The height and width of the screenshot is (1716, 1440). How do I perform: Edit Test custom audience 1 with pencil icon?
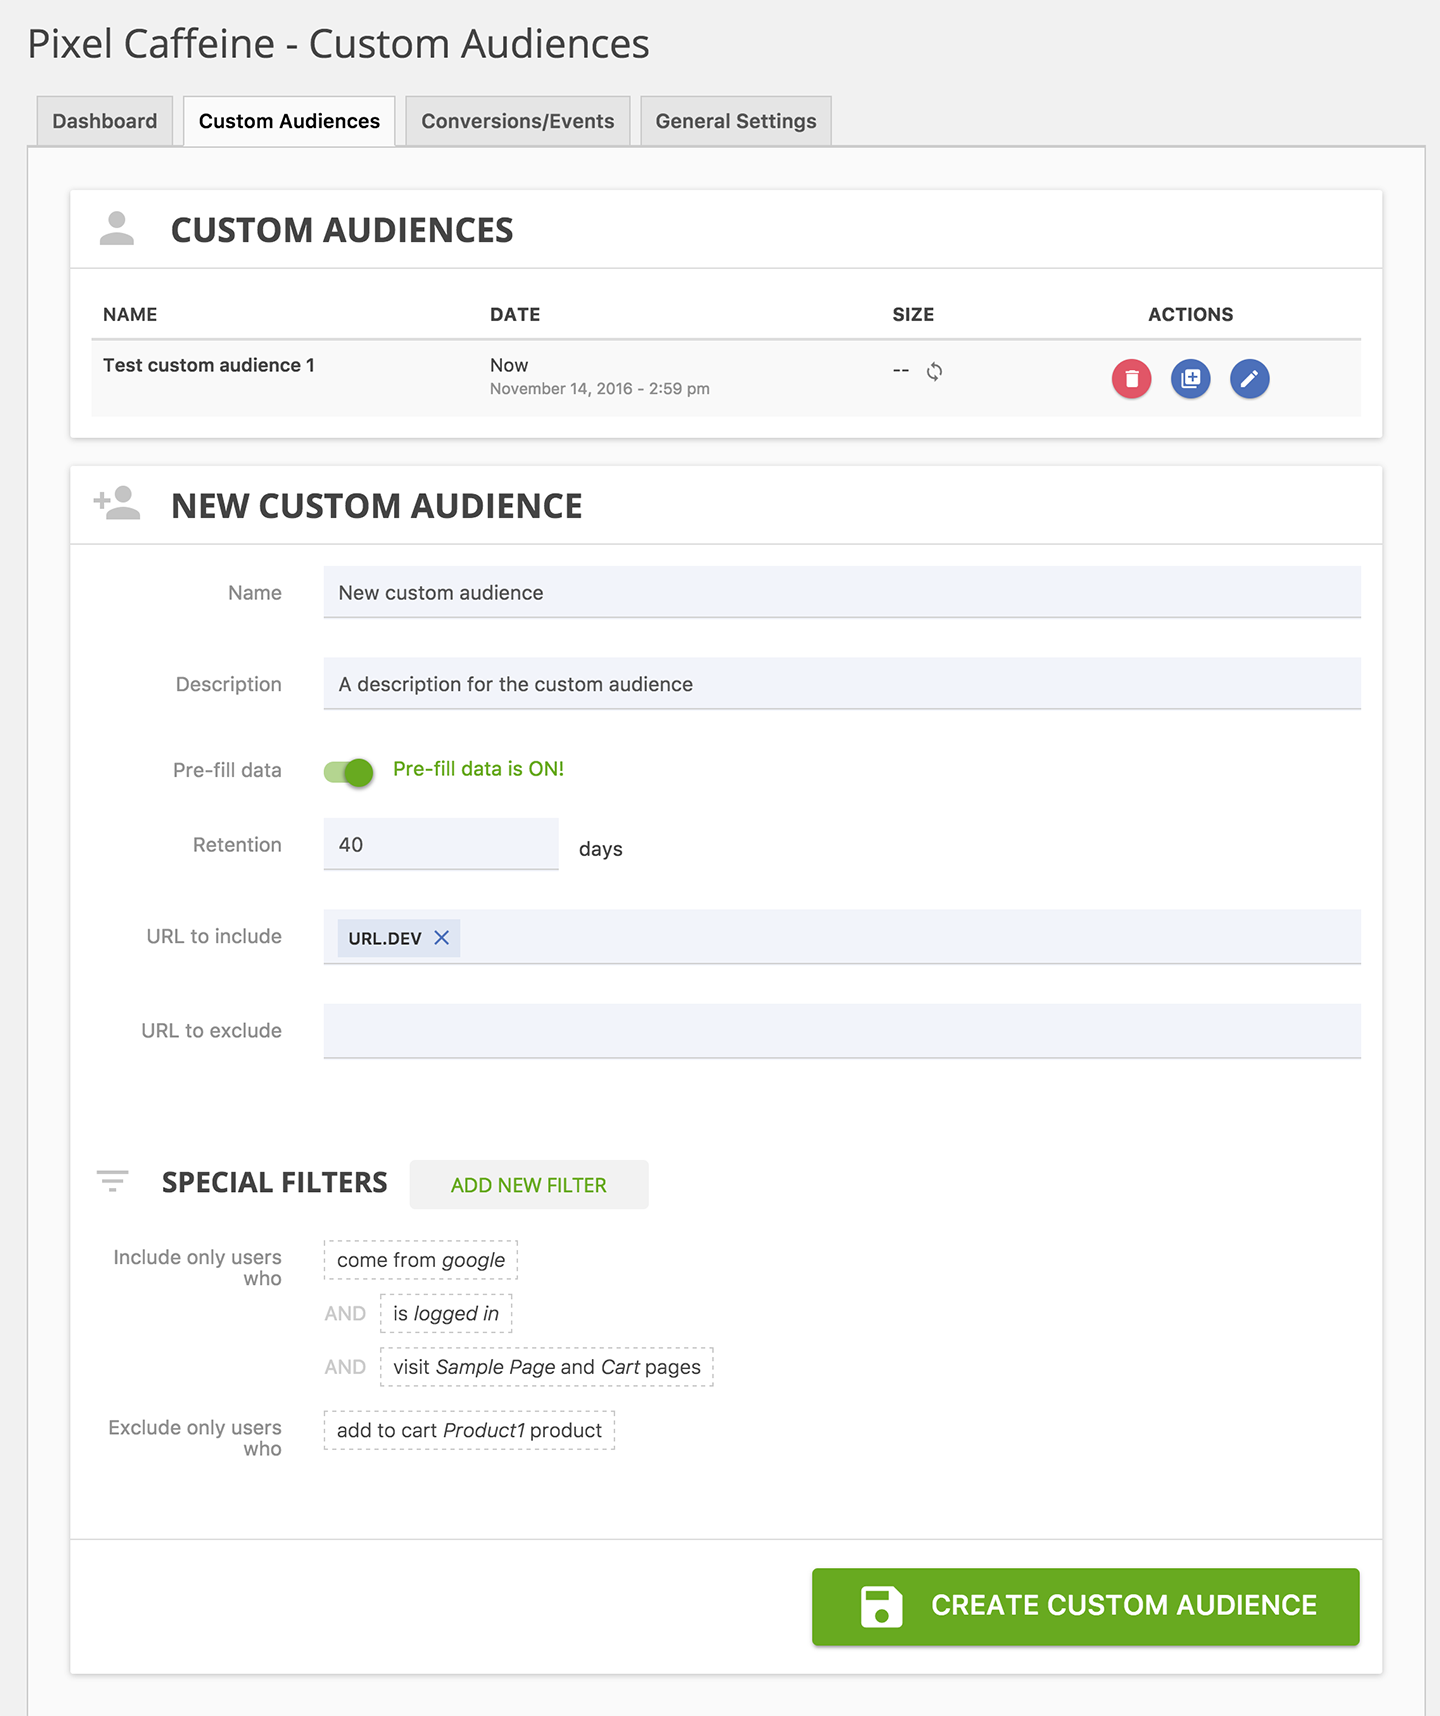click(x=1249, y=379)
